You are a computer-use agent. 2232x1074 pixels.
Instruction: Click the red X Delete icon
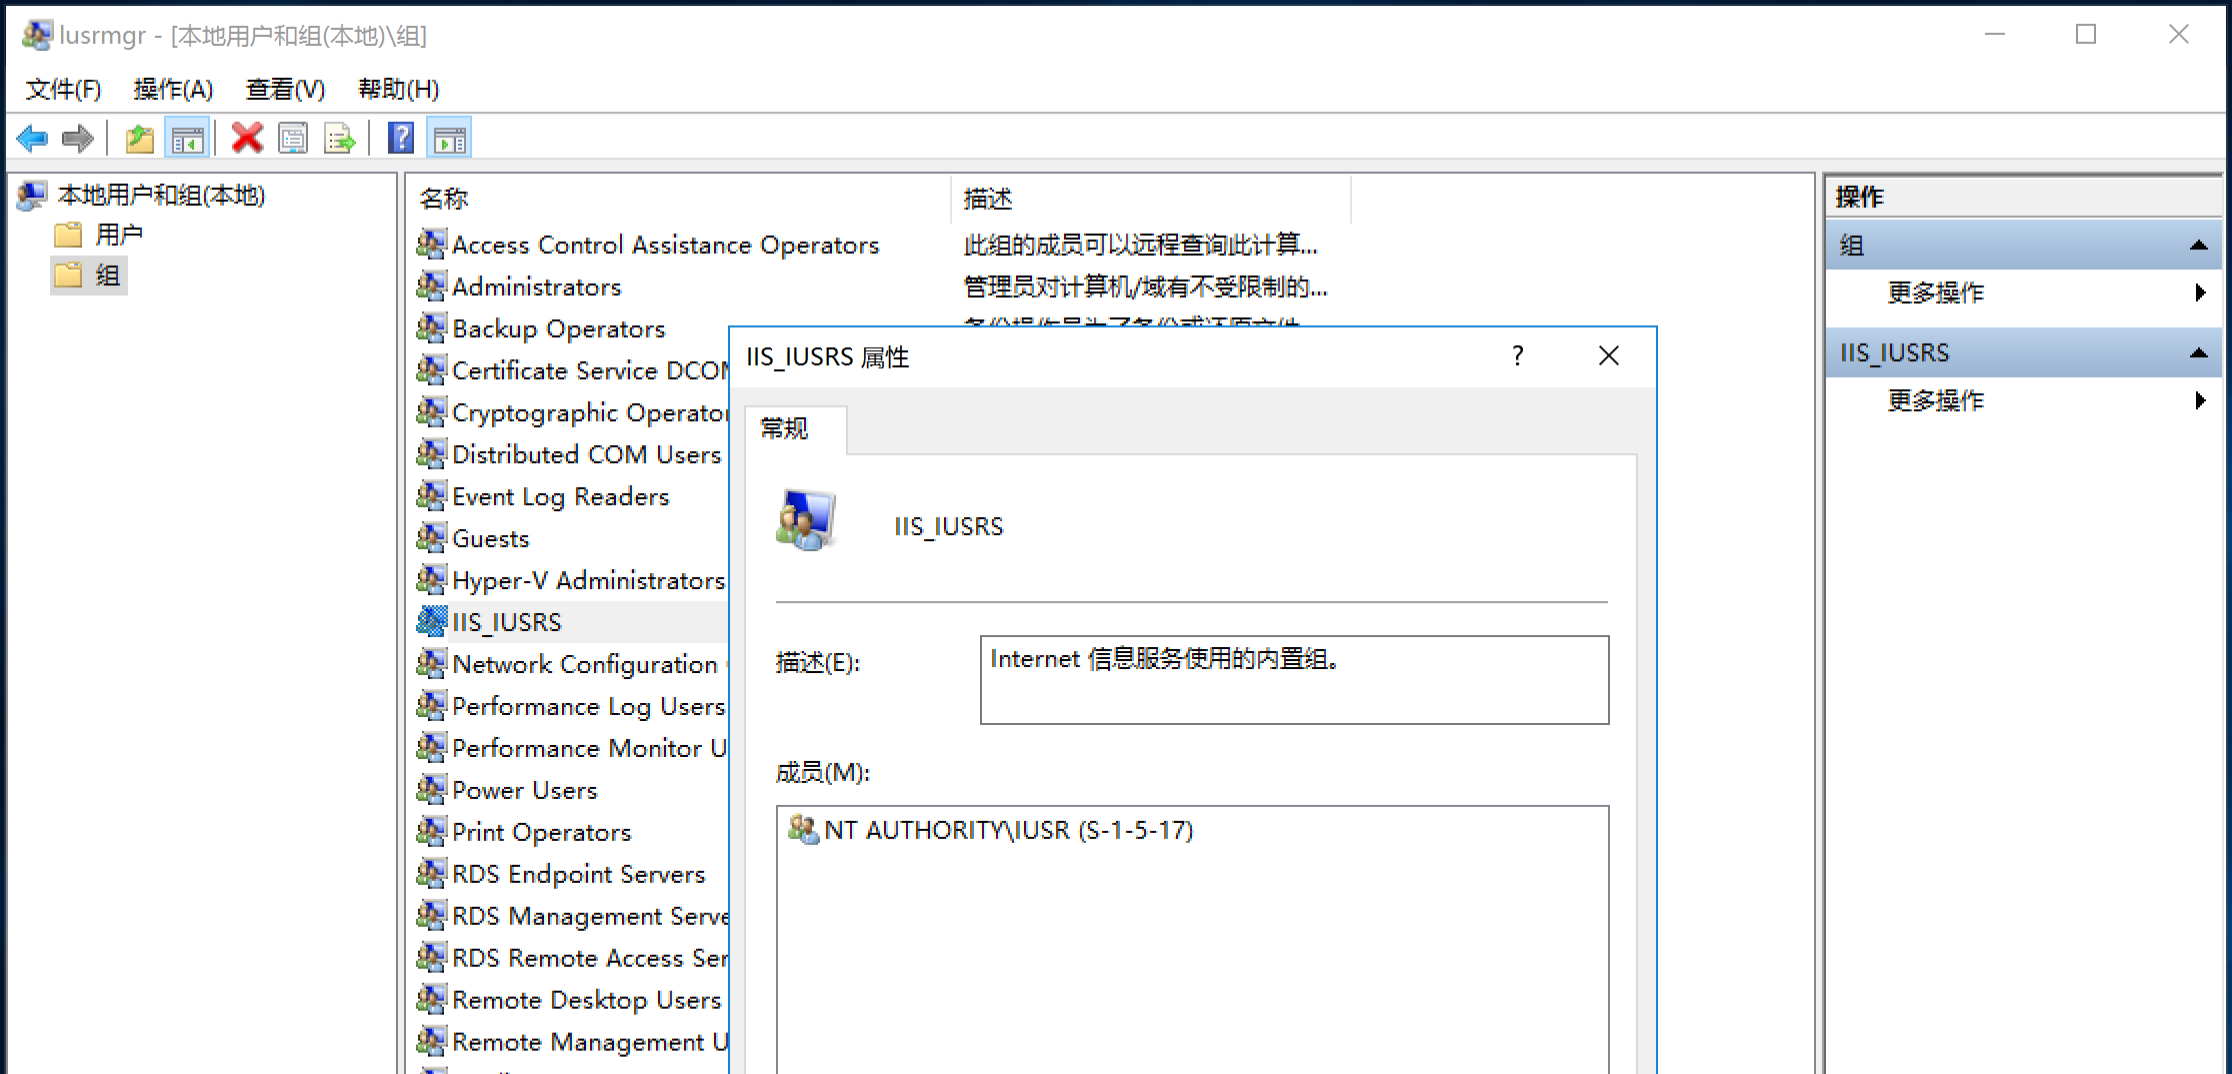(247, 138)
